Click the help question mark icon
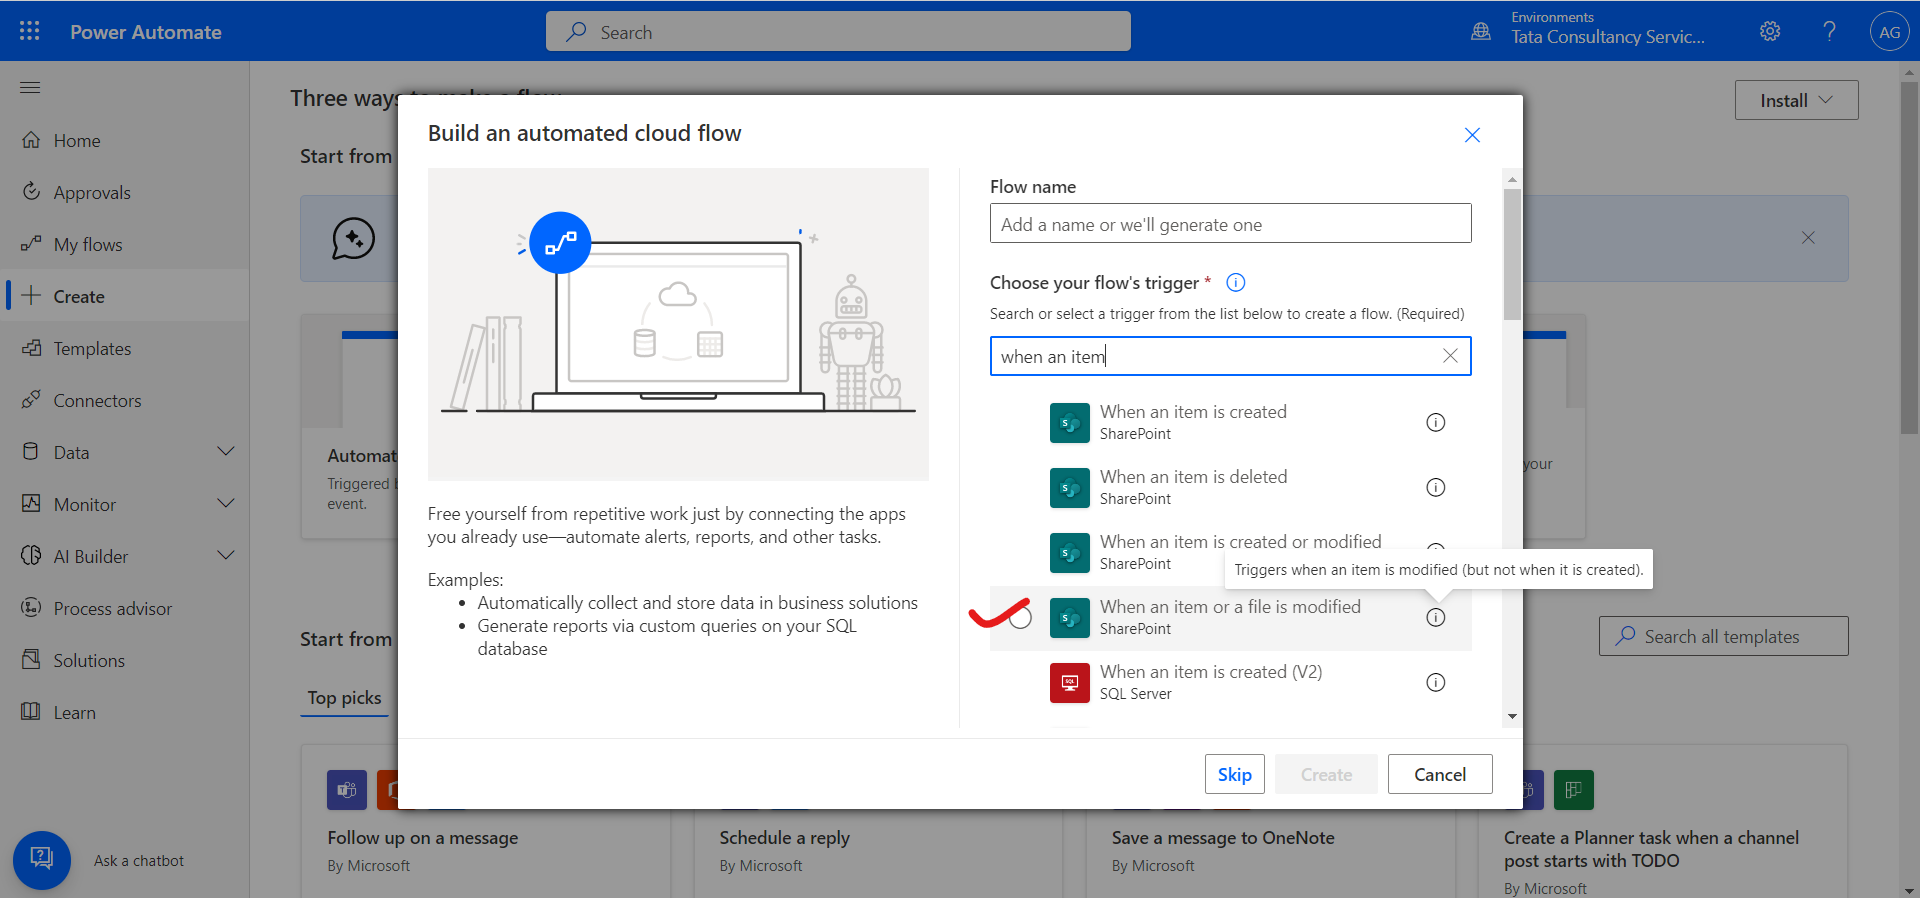The image size is (1920, 898). tap(1829, 31)
